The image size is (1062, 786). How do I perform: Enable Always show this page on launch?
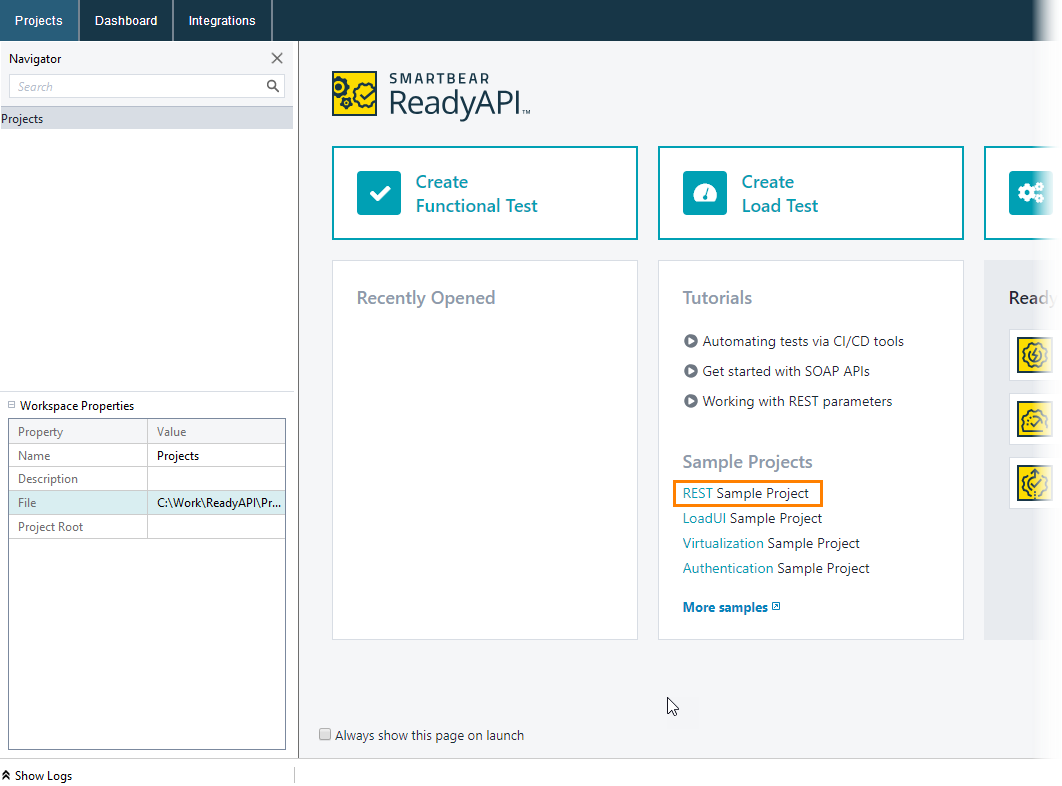pyautogui.click(x=325, y=735)
